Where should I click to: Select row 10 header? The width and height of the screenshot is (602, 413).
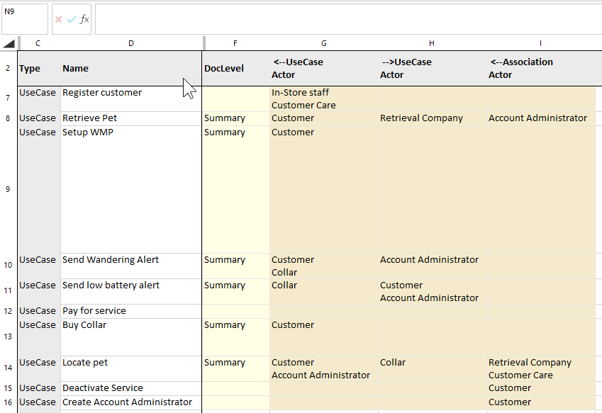pyautogui.click(x=8, y=265)
